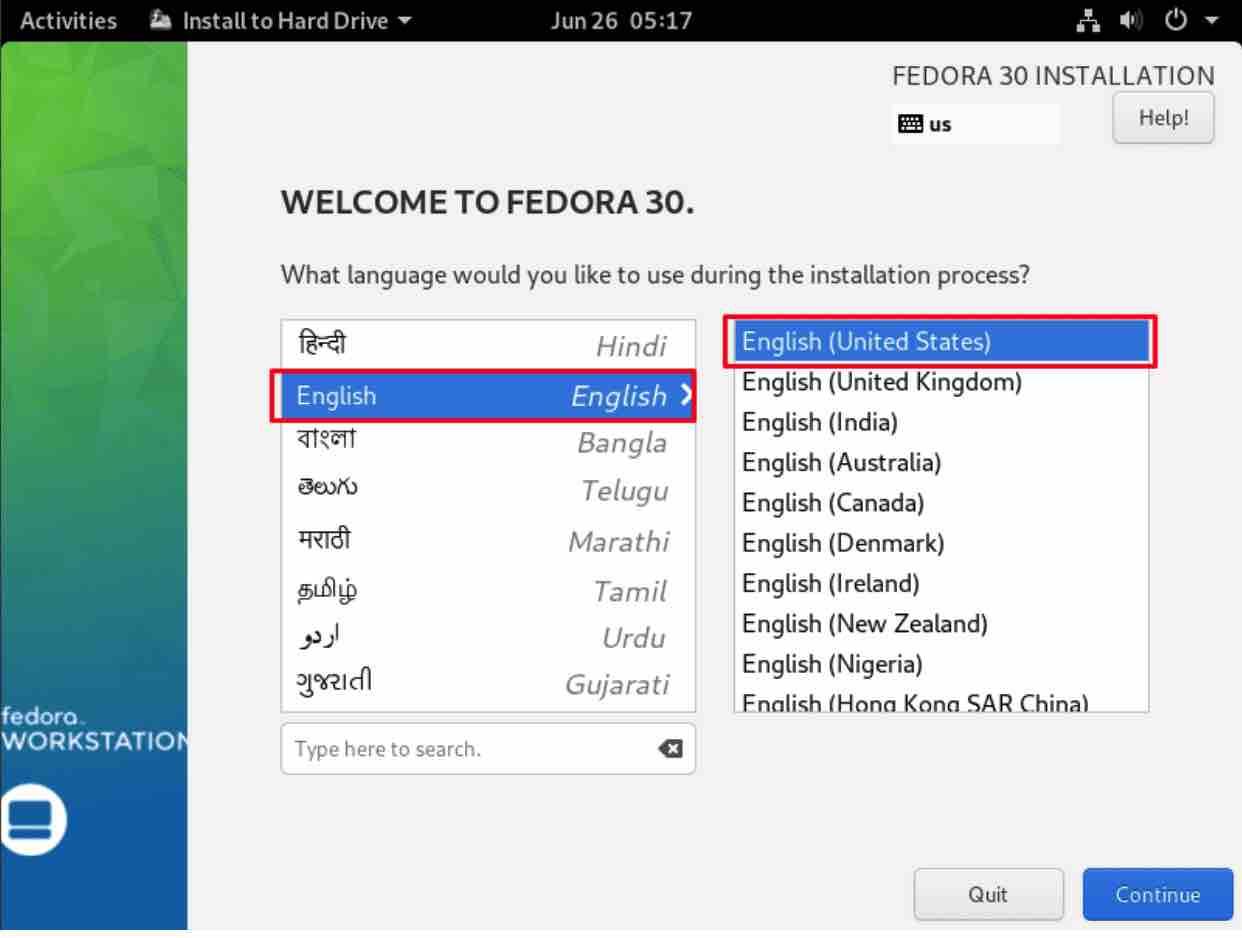Image resolution: width=1242 pixels, height=938 pixels.
Task: Choose English (Australia) locale
Action: tap(941, 462)
